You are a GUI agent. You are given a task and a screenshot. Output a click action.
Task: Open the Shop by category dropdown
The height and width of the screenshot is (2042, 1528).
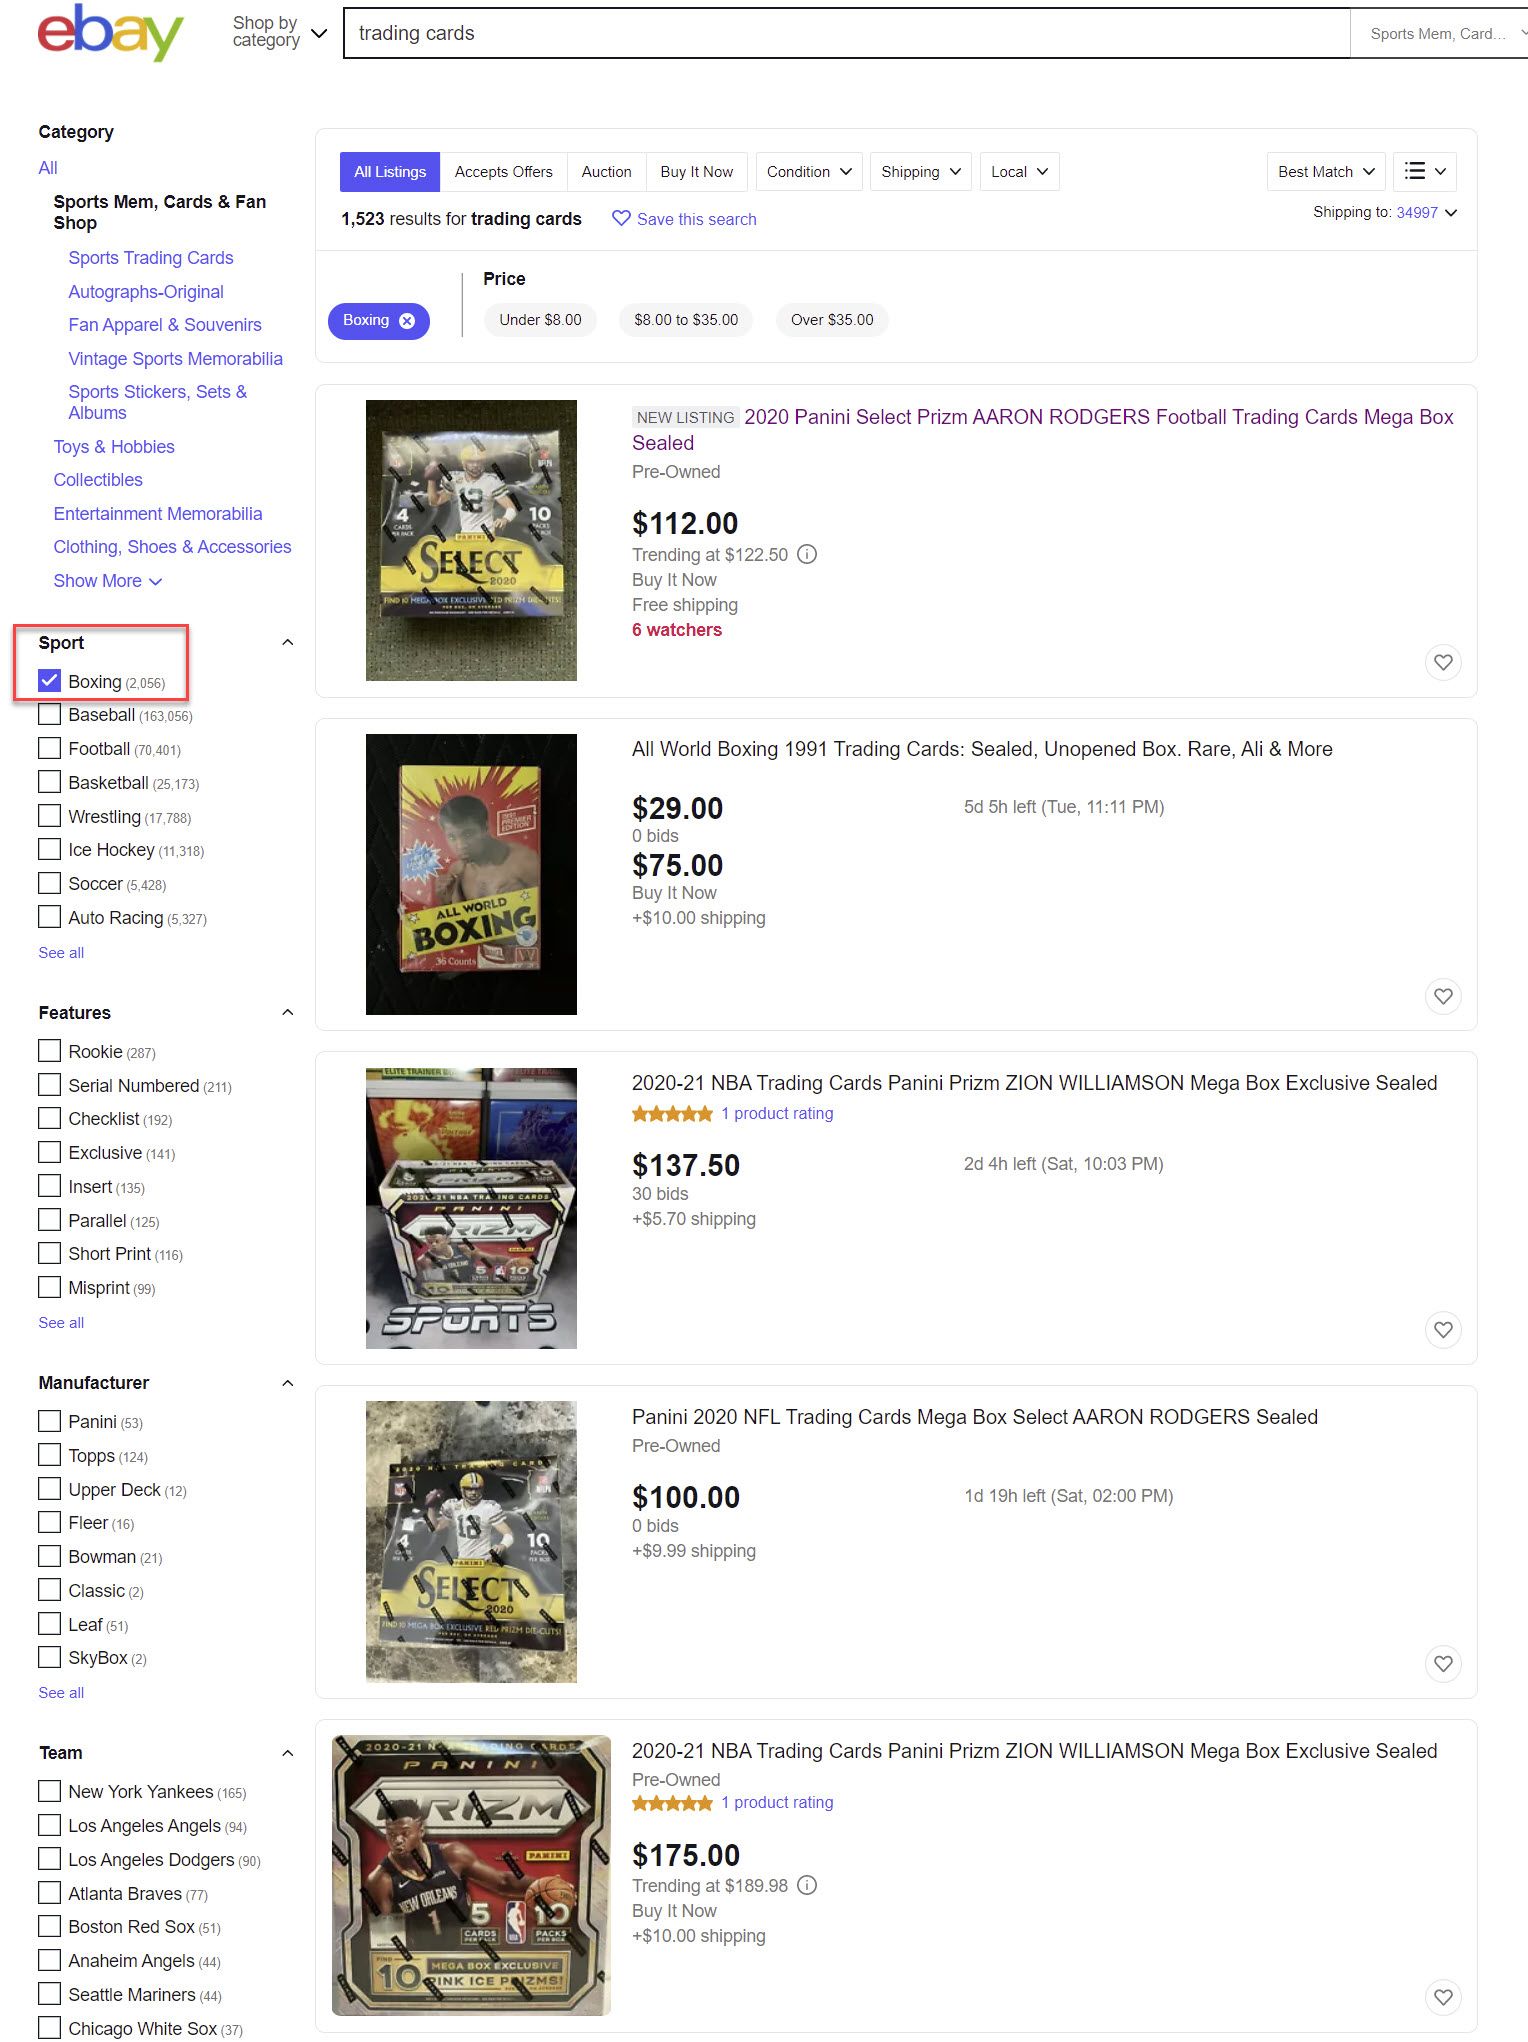[x=279, y=32]
